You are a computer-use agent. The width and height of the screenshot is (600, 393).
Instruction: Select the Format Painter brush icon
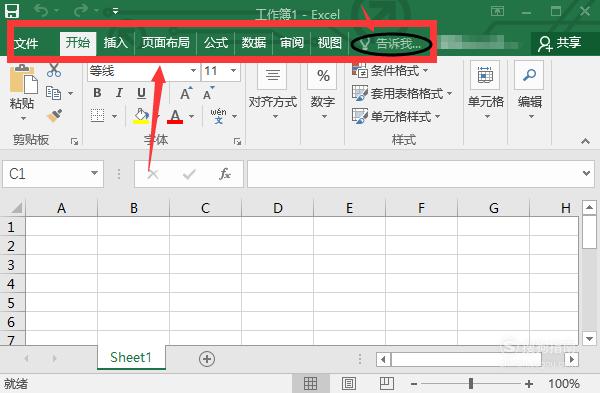click(55, 115)
